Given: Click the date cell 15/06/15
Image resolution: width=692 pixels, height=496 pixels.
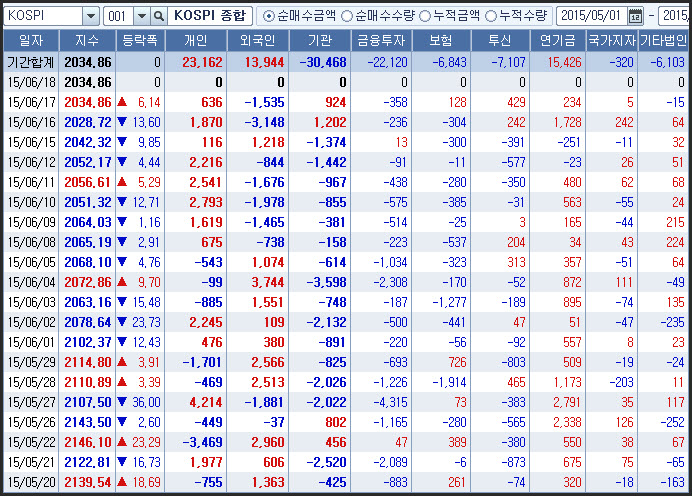Looking at the screenshot, I should [31, 143].
